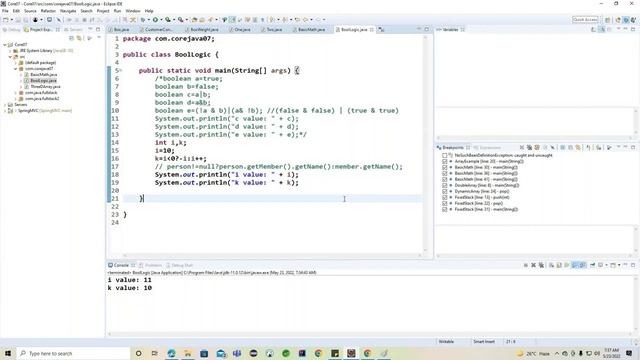Image resolution: width=640 pixels, height=360 pixels.
Task: Expand the (default package) node
Action: pos(16,63)
